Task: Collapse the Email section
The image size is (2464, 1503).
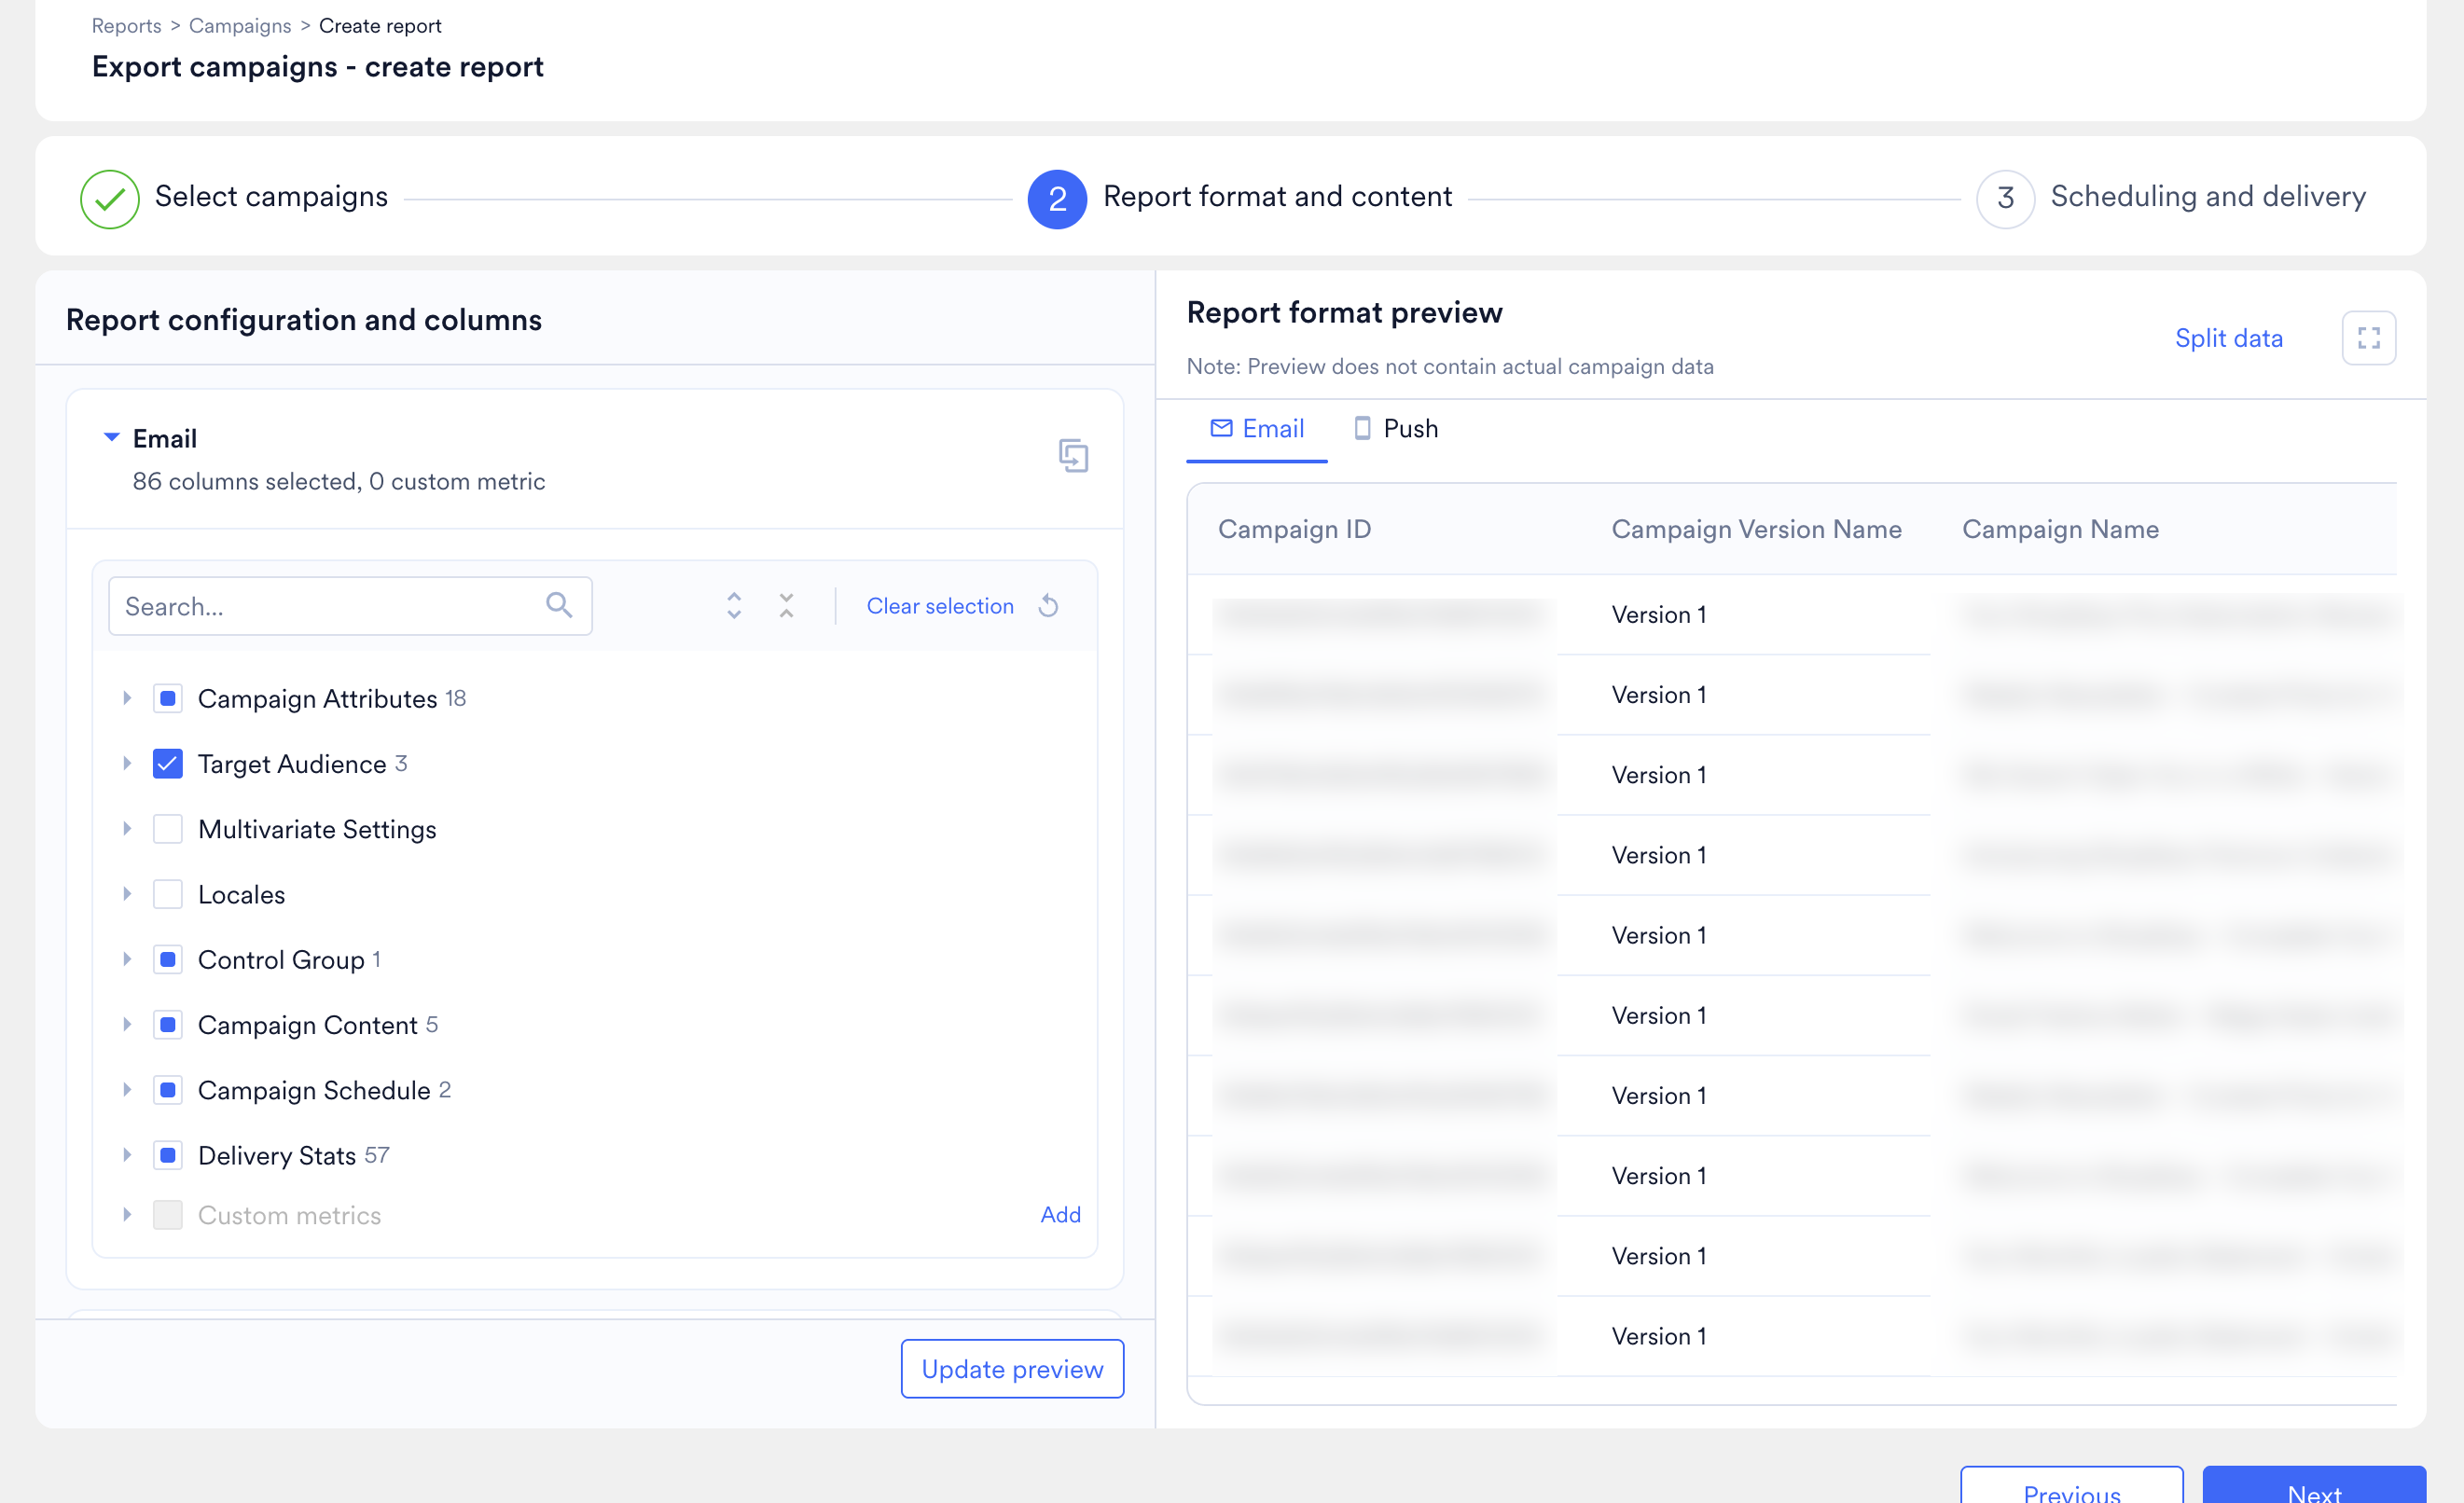Action: point(112,437)
